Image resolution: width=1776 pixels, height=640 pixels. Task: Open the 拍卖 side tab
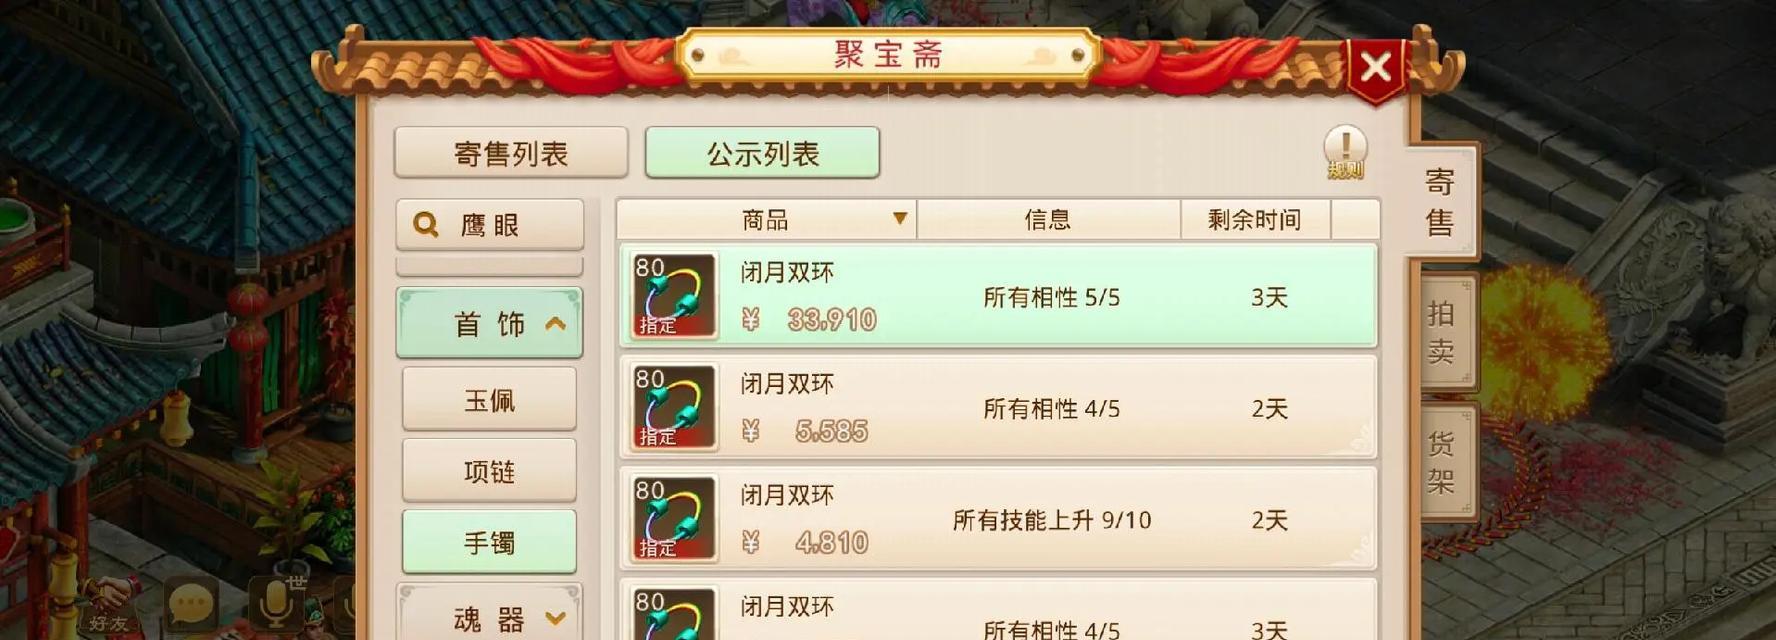click(x=1441, y=332)
